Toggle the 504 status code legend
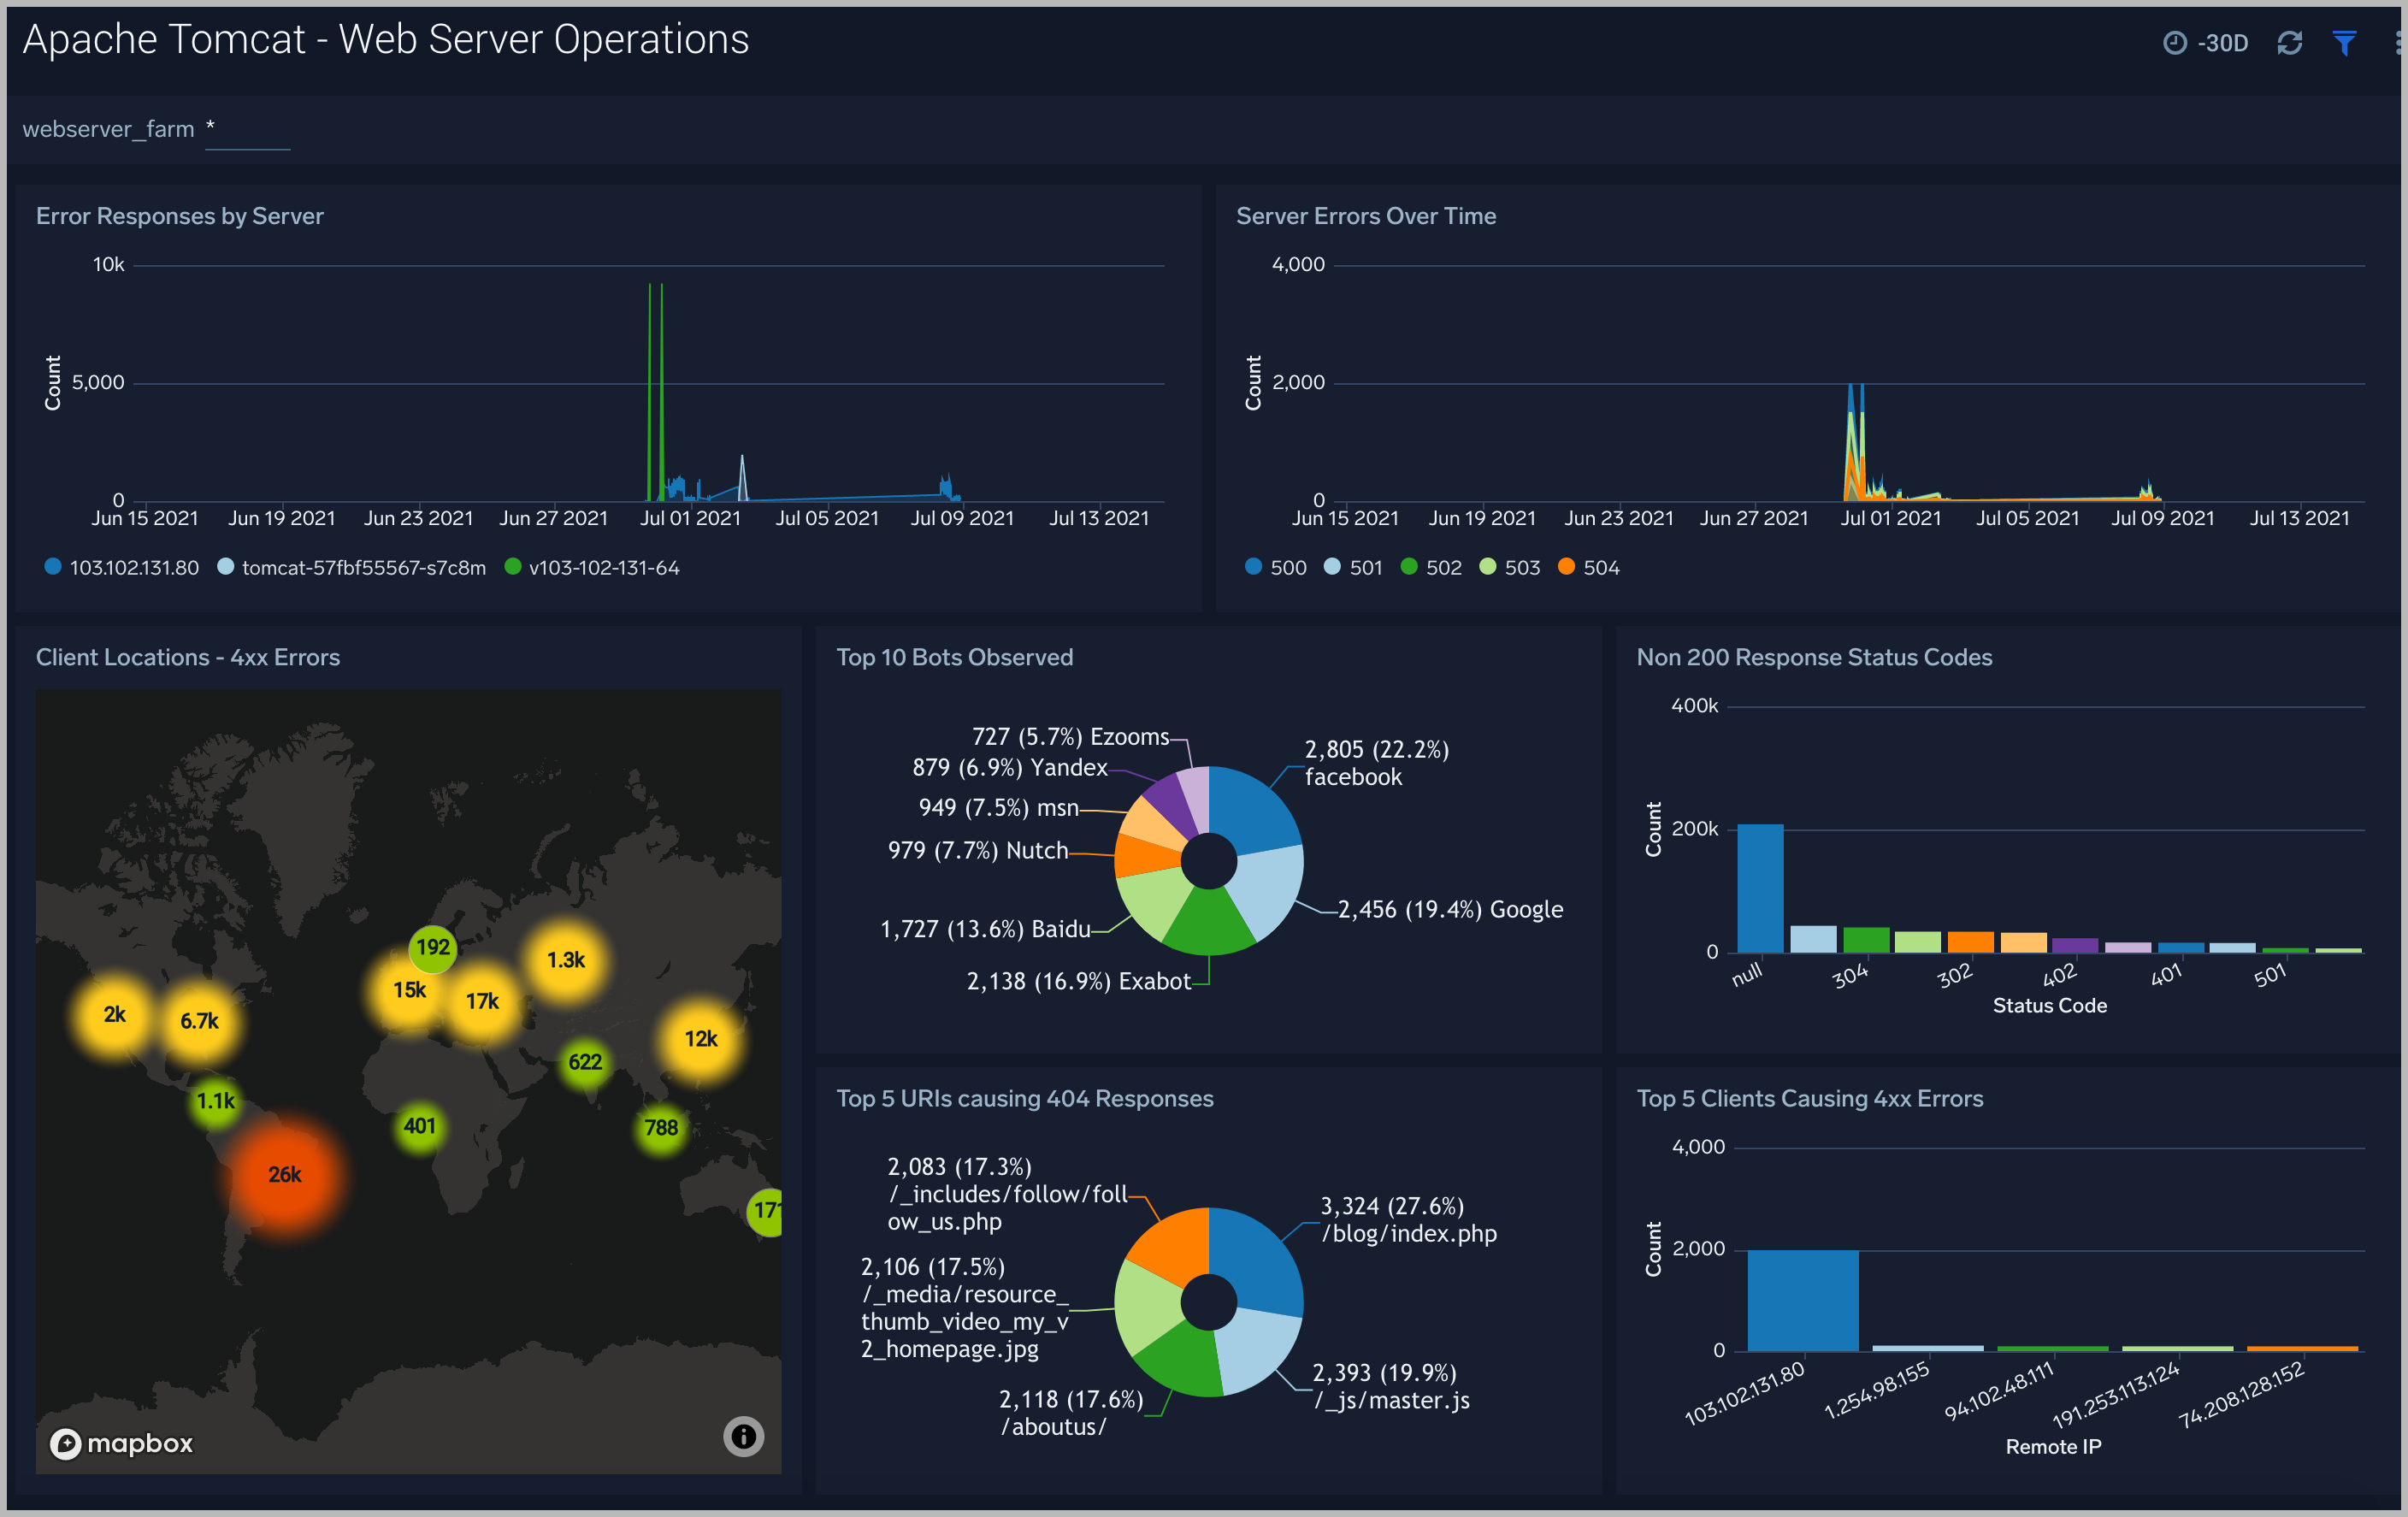 (x=1600, y=568)
